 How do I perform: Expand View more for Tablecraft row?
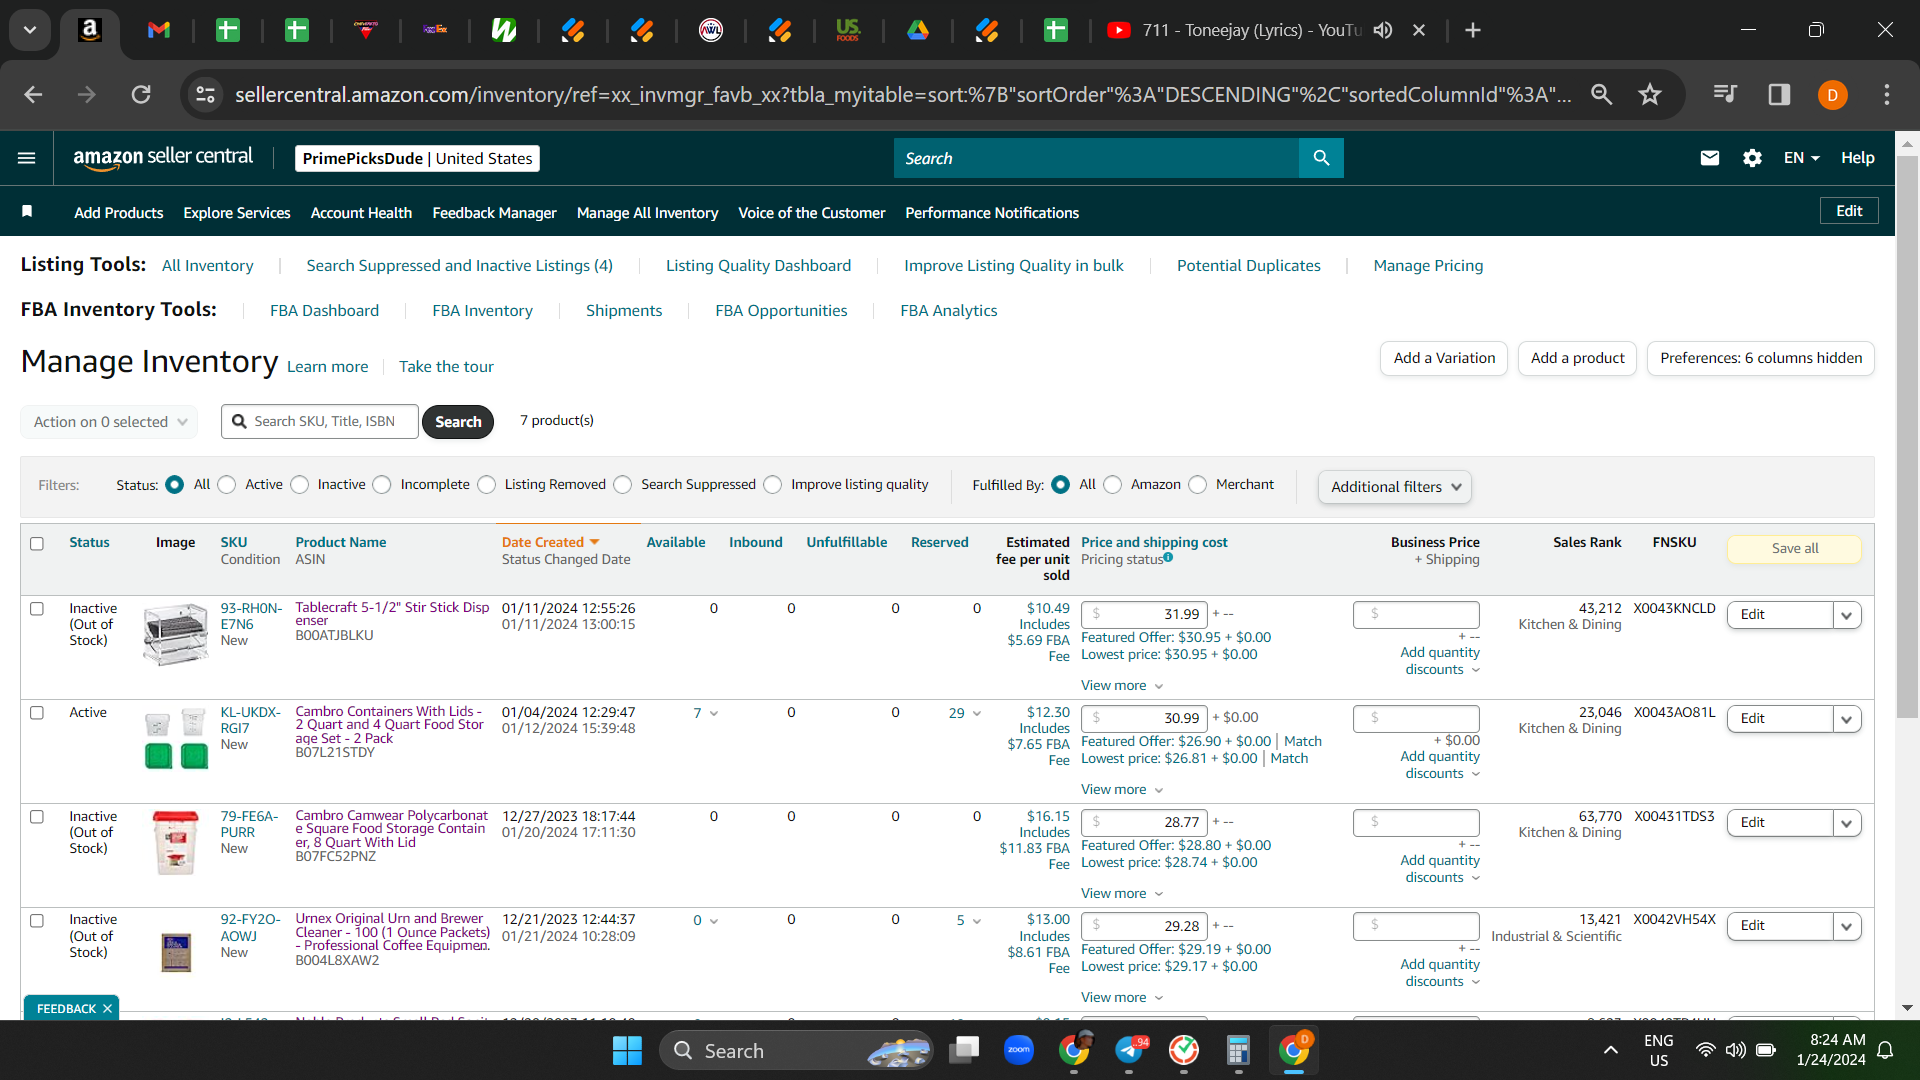(1122, 685)
